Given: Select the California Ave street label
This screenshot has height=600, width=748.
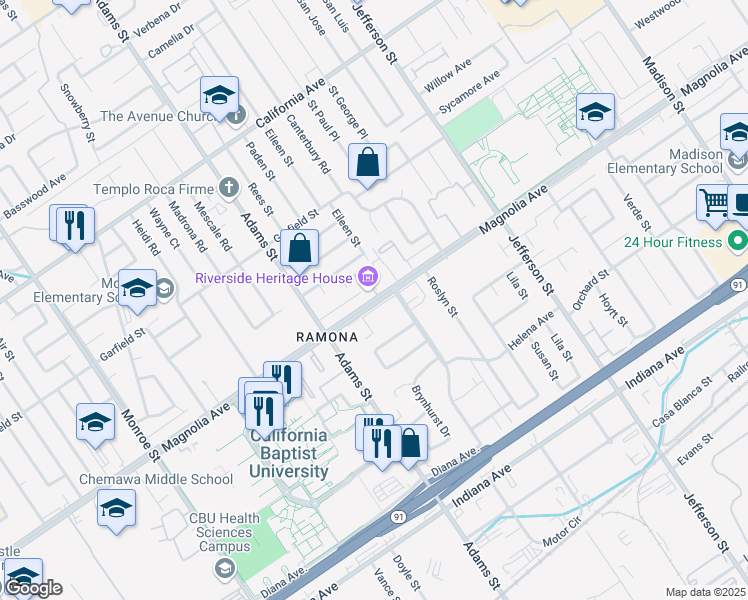Looking at the screenshot, I should pos(291,103).
